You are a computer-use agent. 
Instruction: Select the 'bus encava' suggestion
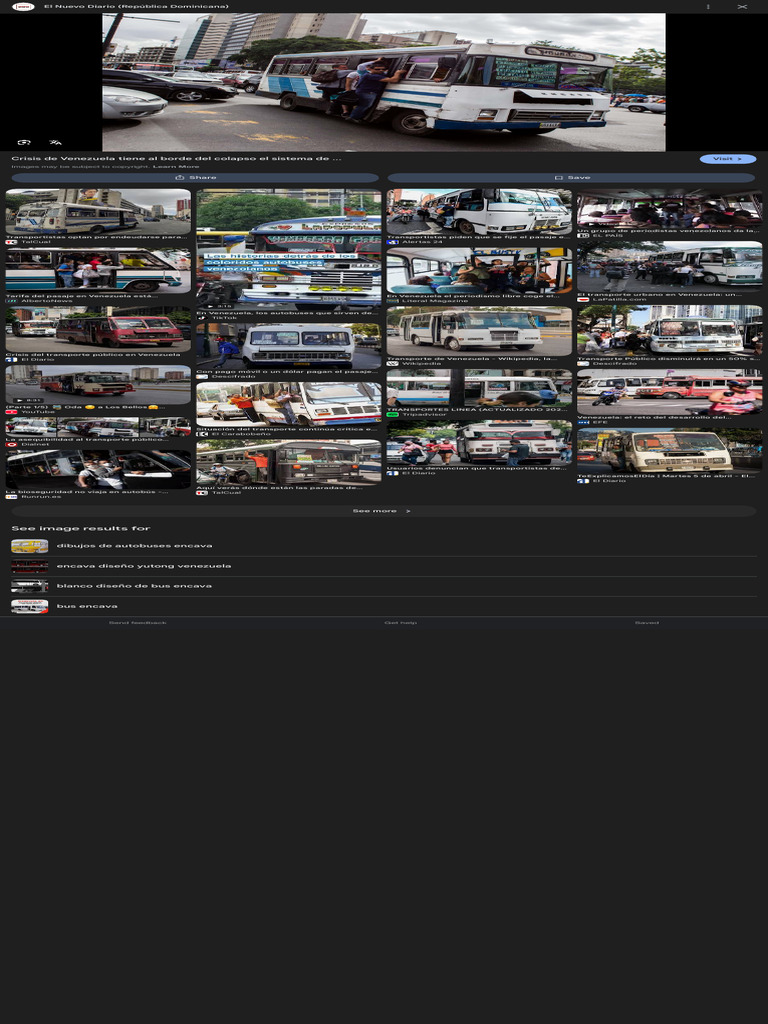tap(383, 607)
